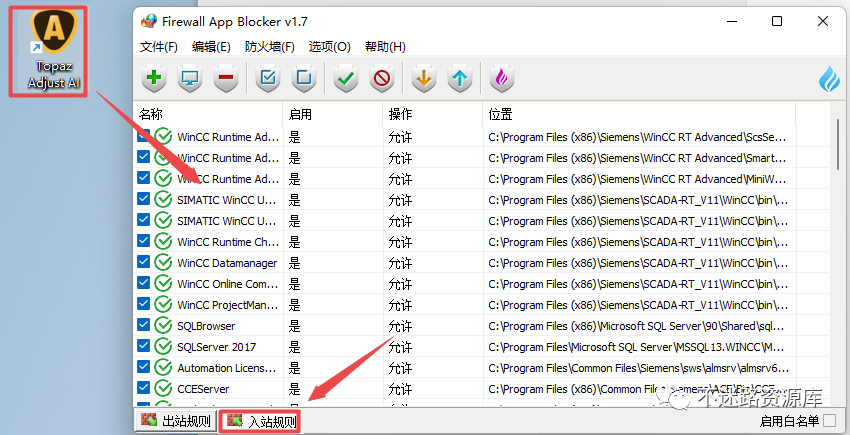Toggle the 启用白名单 whitelist checkbox
The image size is (850, 435).
click(829, 420)
